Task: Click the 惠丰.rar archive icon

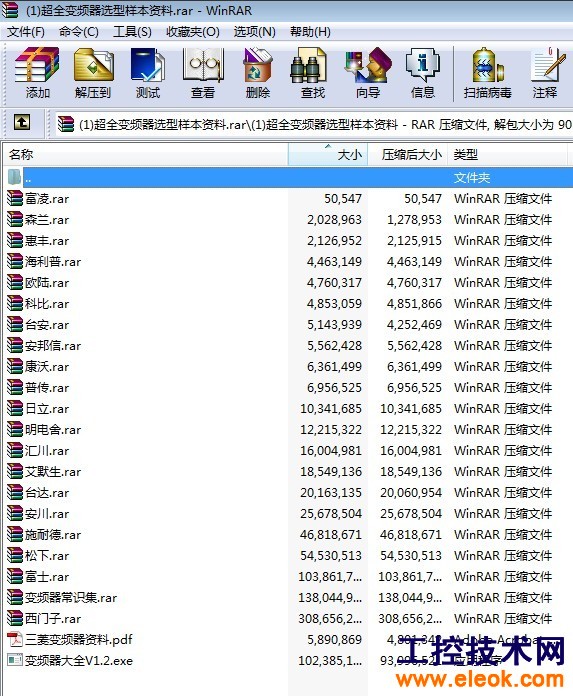Action: point(15,240)
